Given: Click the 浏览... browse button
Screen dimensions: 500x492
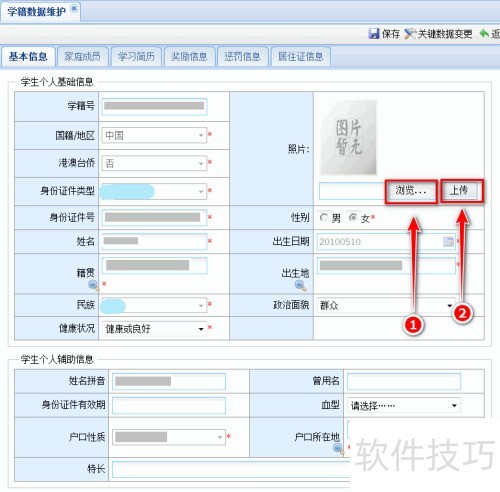Looking at the screenshot, I should 411,191.
